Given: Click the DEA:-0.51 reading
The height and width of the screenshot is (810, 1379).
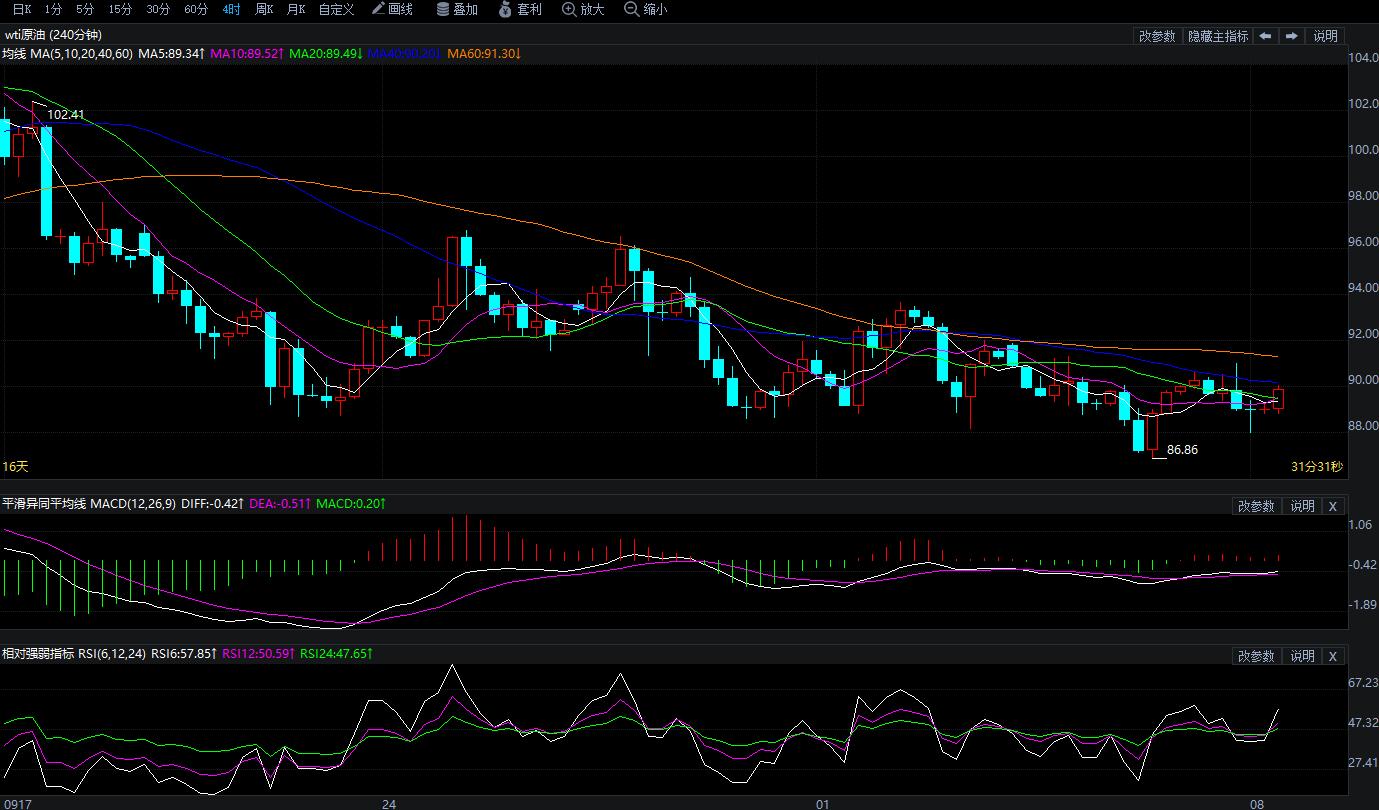Looking at the screenshot, I should click(280, 504).
